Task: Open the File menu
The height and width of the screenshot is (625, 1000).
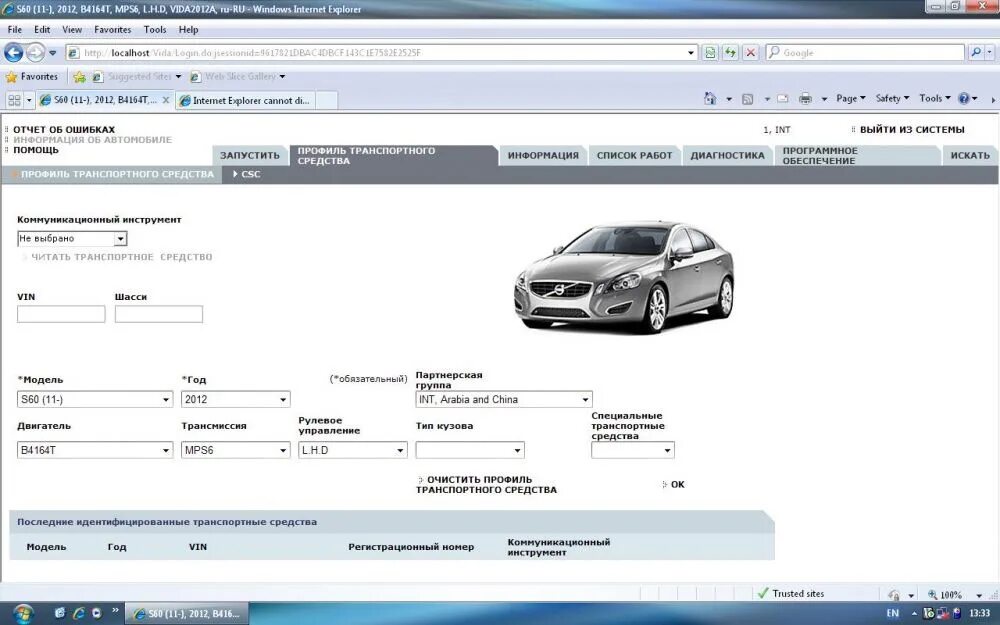Action: 15,29
